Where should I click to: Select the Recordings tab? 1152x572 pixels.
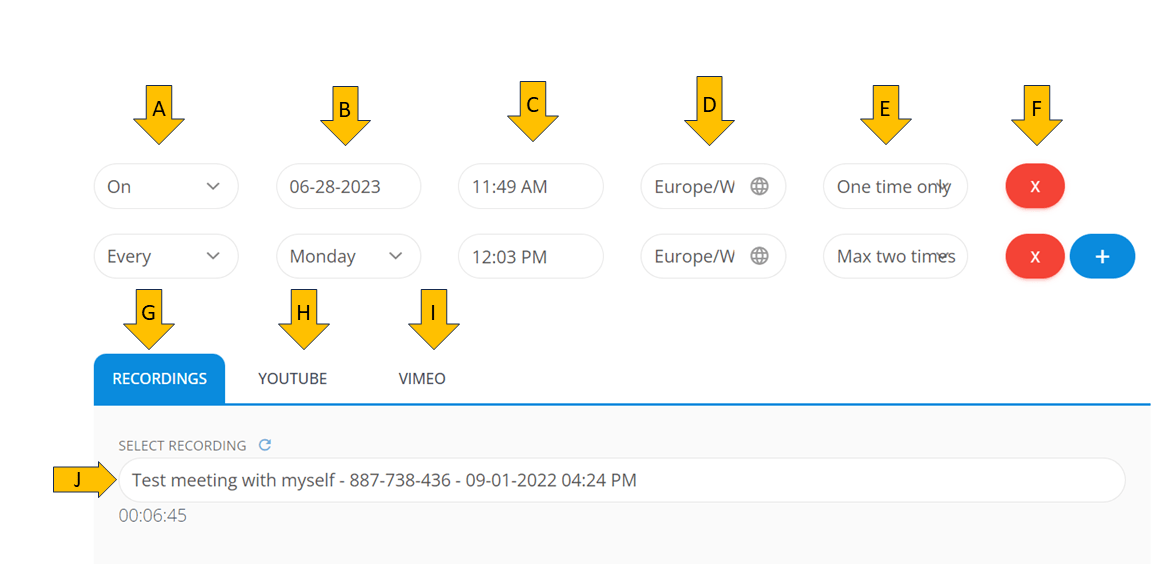pos(160,379)
